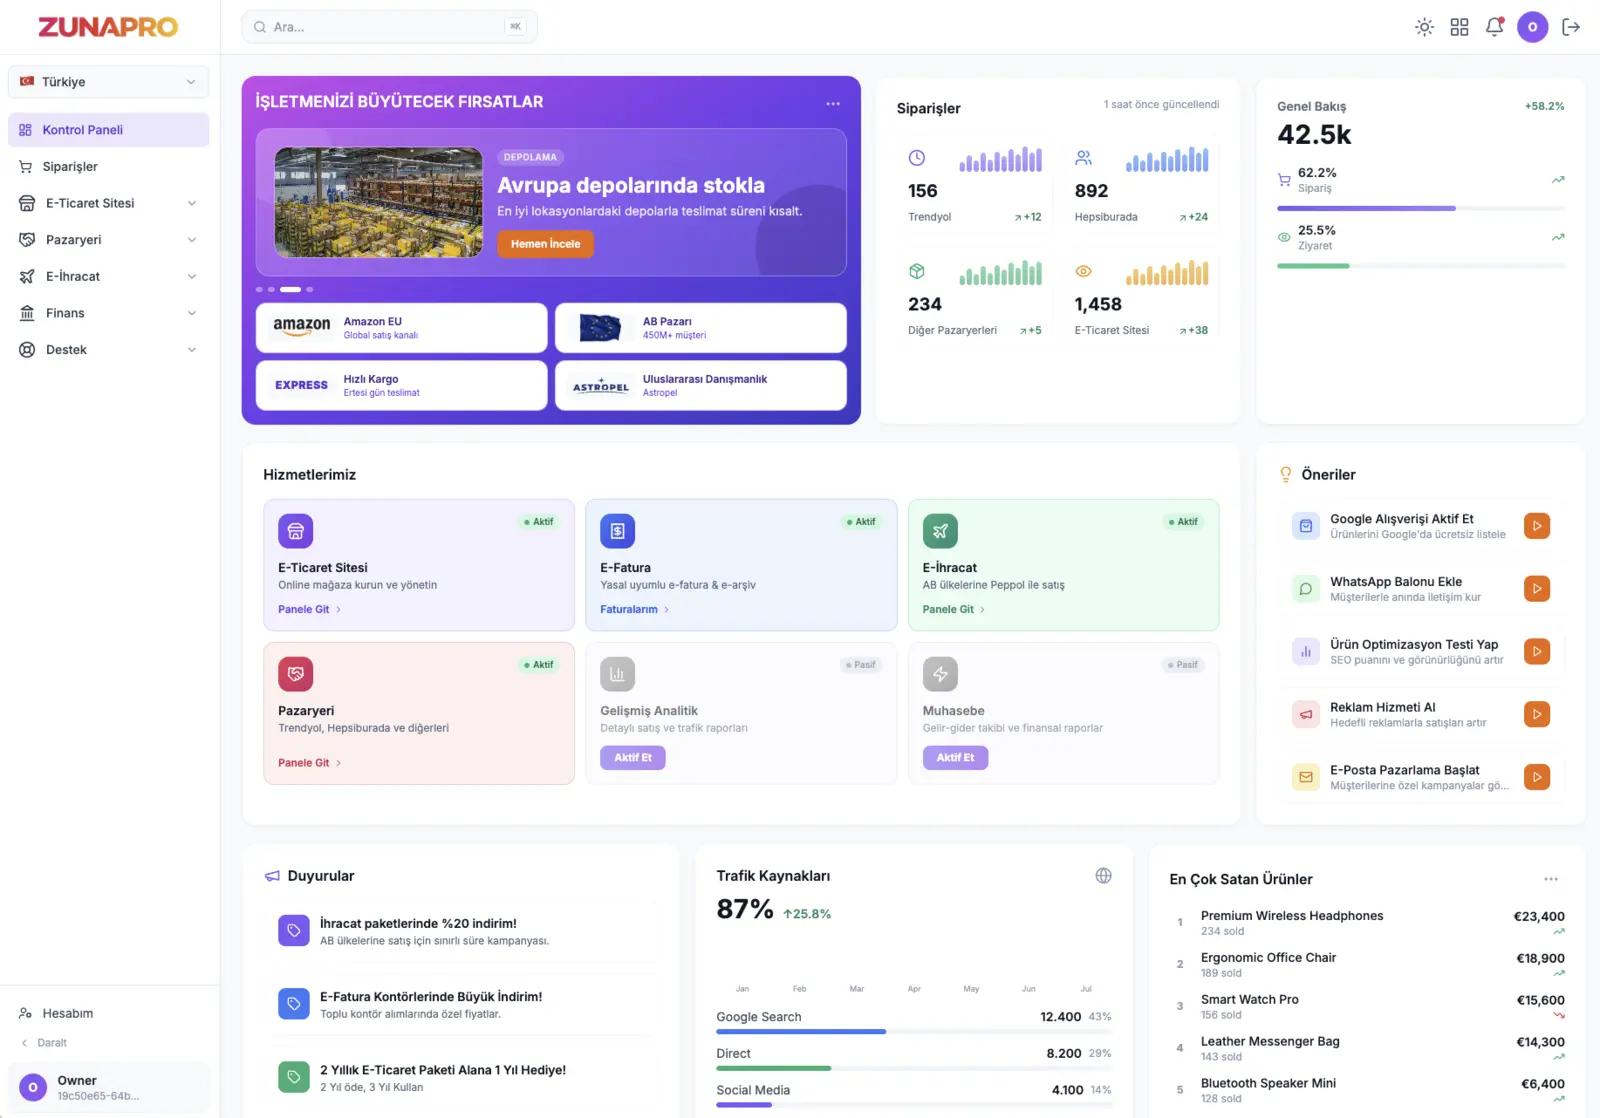Screen dimensions: 1600x1118
Task: Click the warehouse banner image
Action: [x=378, y=202]
